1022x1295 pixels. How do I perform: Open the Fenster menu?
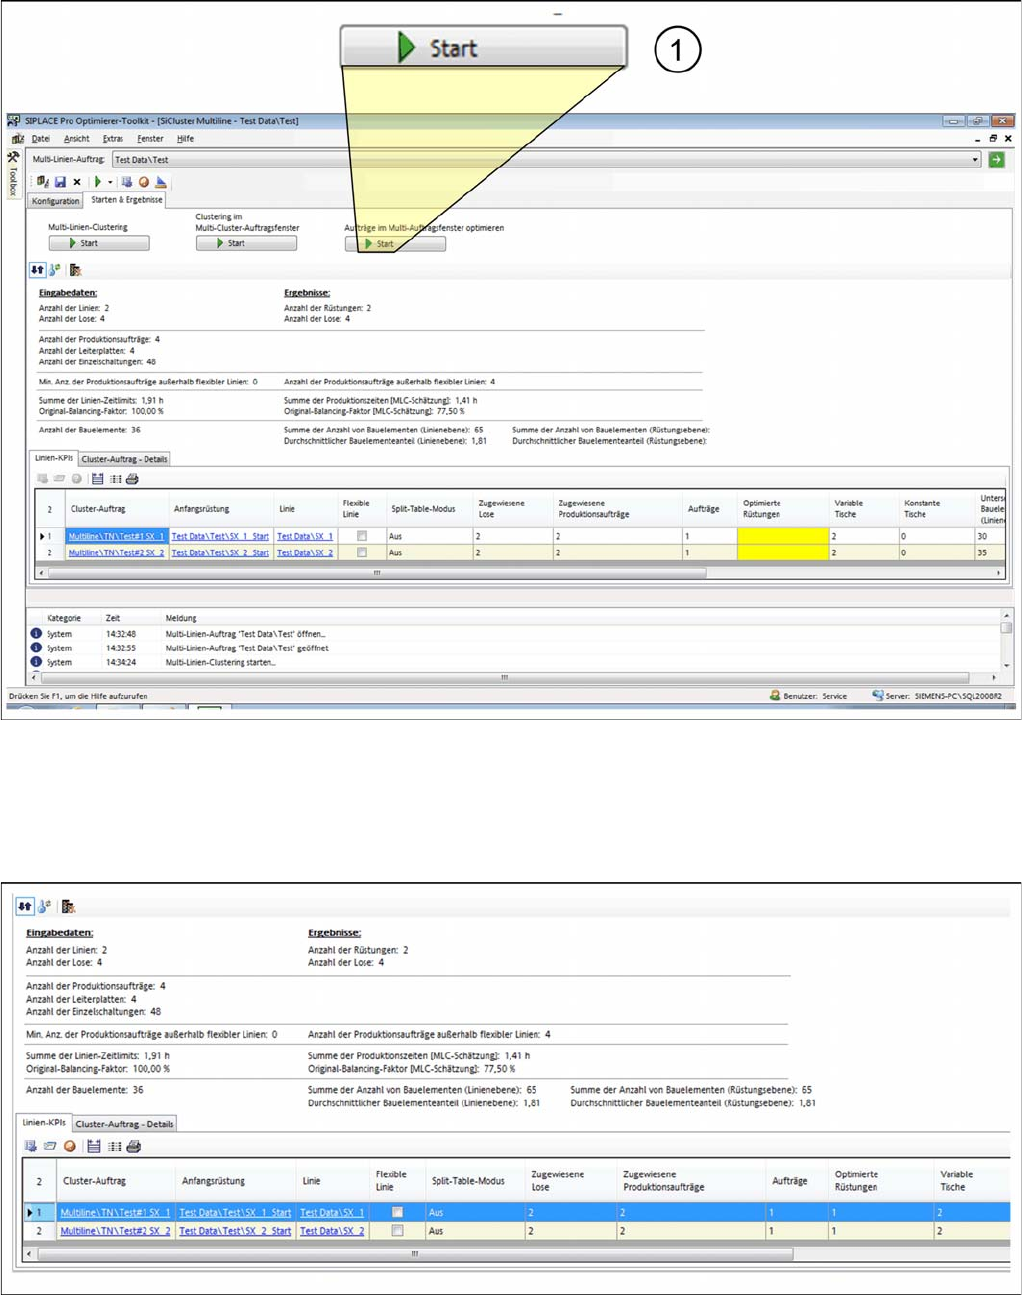tap(150, 139)
